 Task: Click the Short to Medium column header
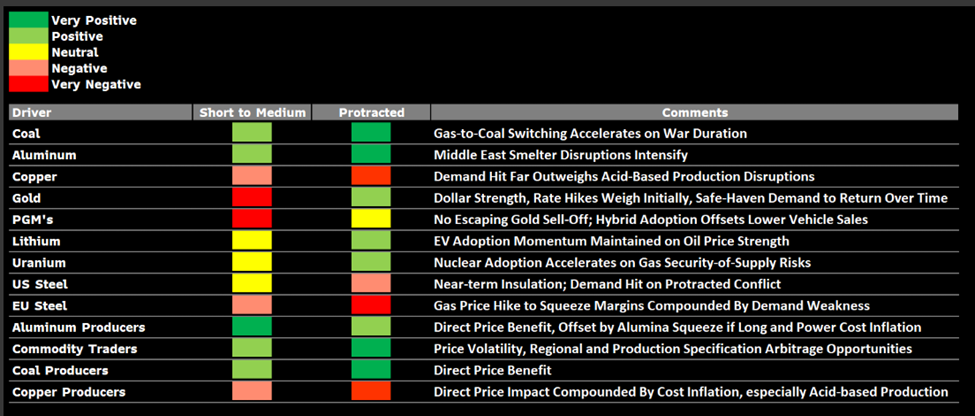(251, 113)
